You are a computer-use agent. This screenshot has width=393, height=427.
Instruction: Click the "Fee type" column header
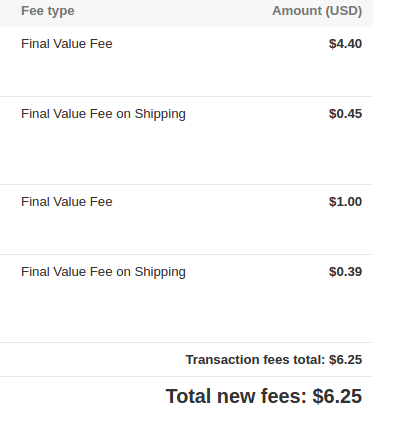48,11
